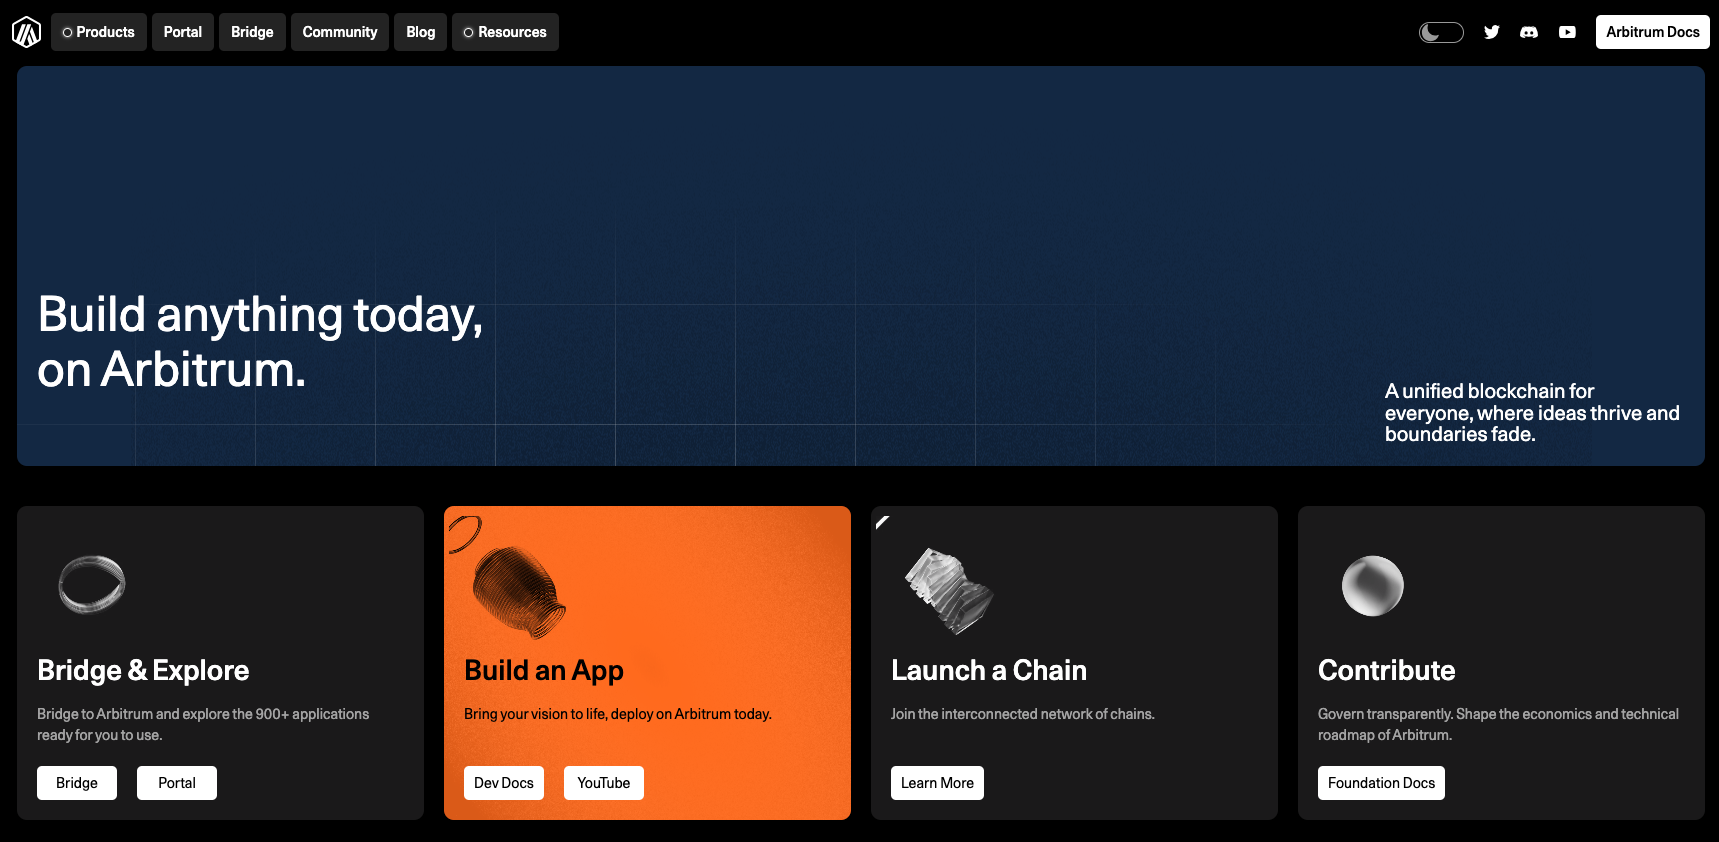
Task: Toggle the dark mode switch
Action: 1441,32
